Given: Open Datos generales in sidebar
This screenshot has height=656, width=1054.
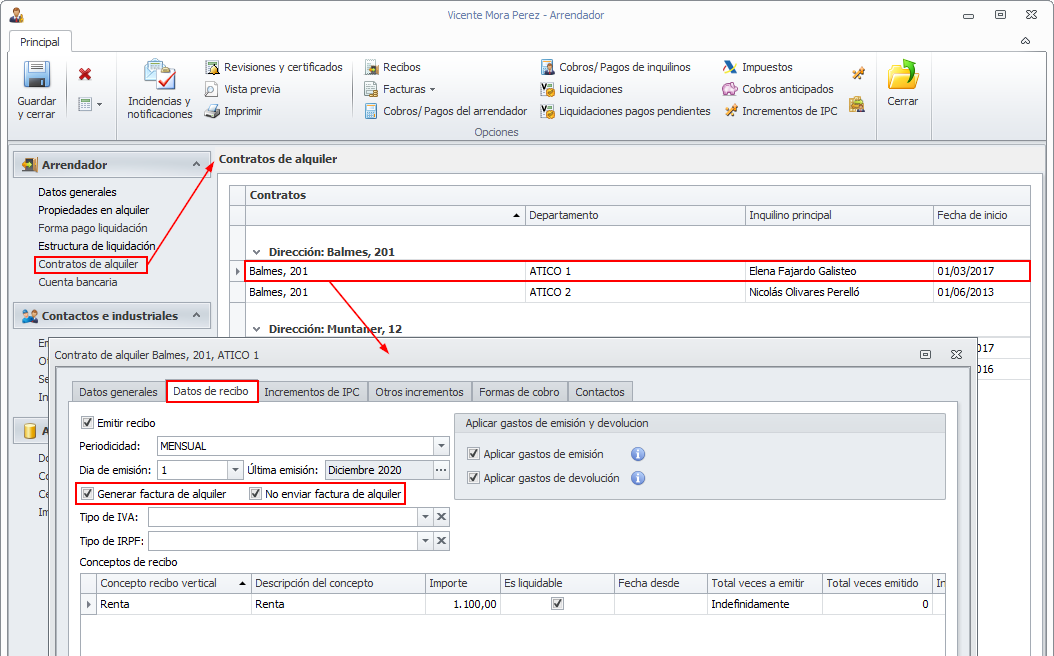Looking at the screenshot, I should click(x=77, y=192).
